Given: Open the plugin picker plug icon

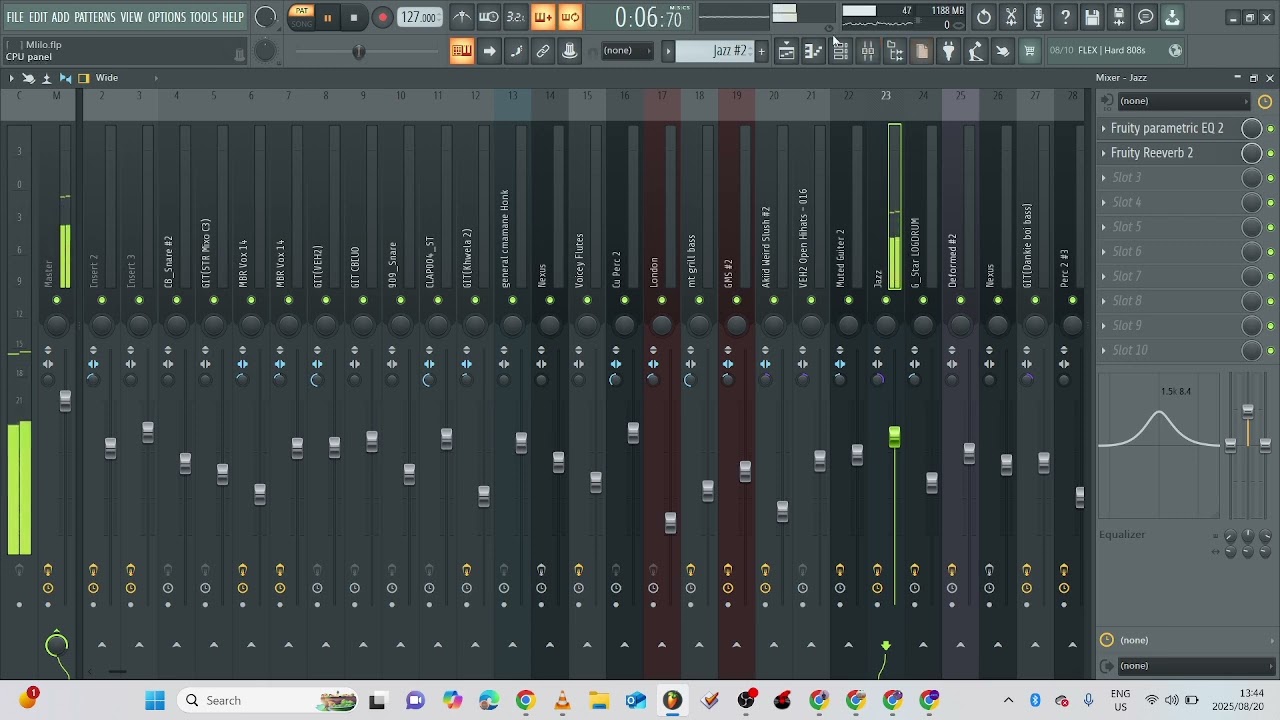Looking at the screenshot, I should 948,51.
